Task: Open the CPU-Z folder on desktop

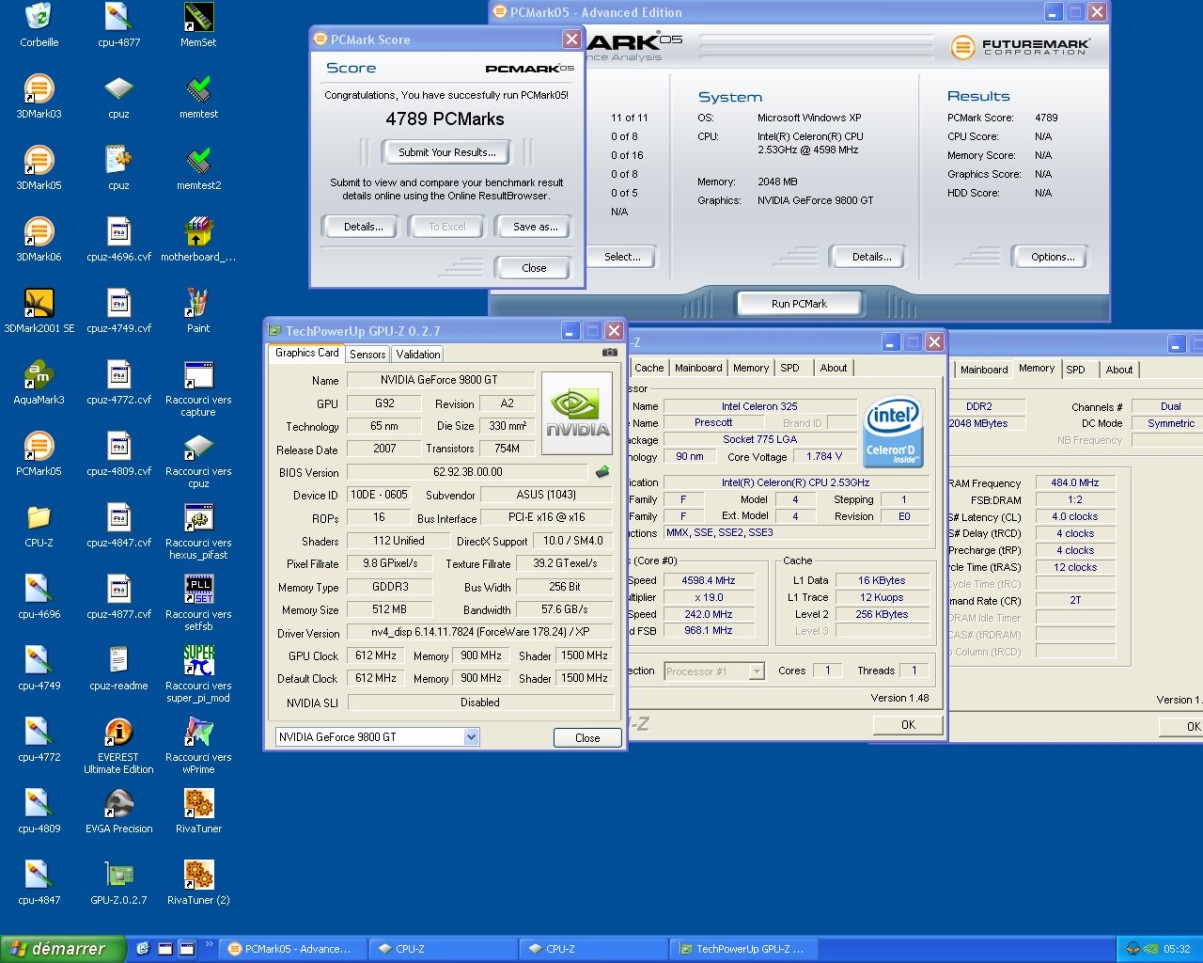Action: click(x=38, y=518)
